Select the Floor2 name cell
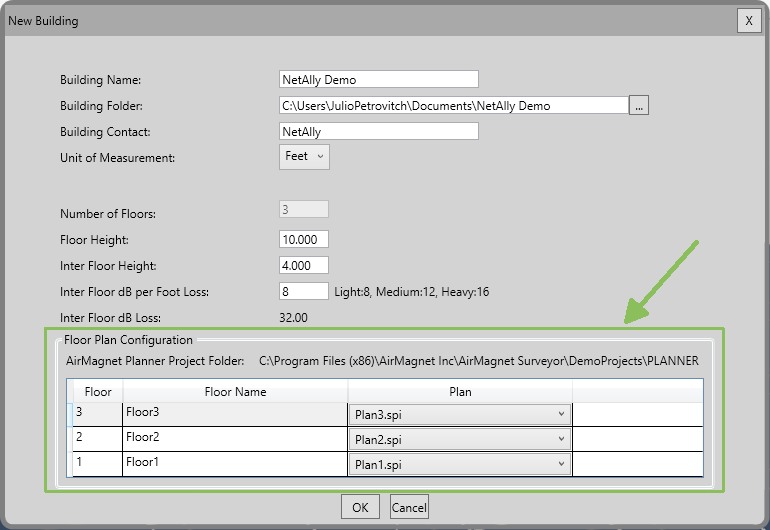This screenshot has width=770, height=530. pos(235,439)
